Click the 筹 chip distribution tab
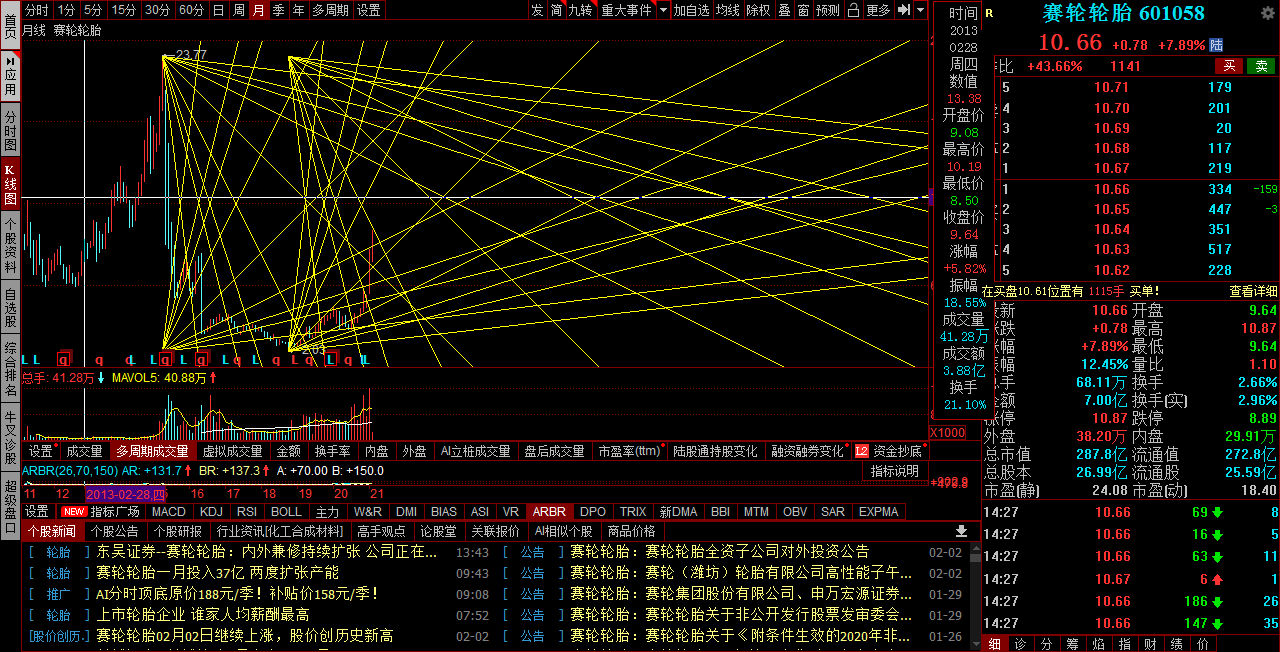This screenshot has height=652, width=1280. click(1072, 644)
